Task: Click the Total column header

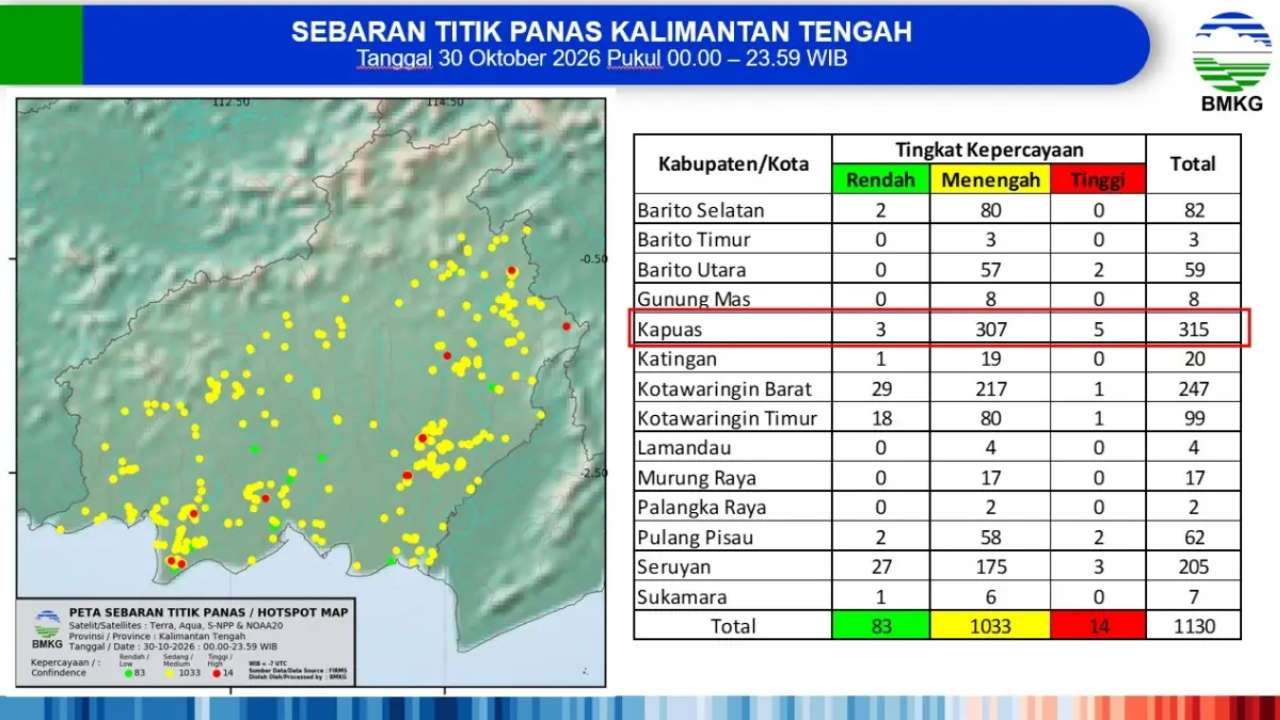Action: pyautogui.click(x=1193, y=164)
